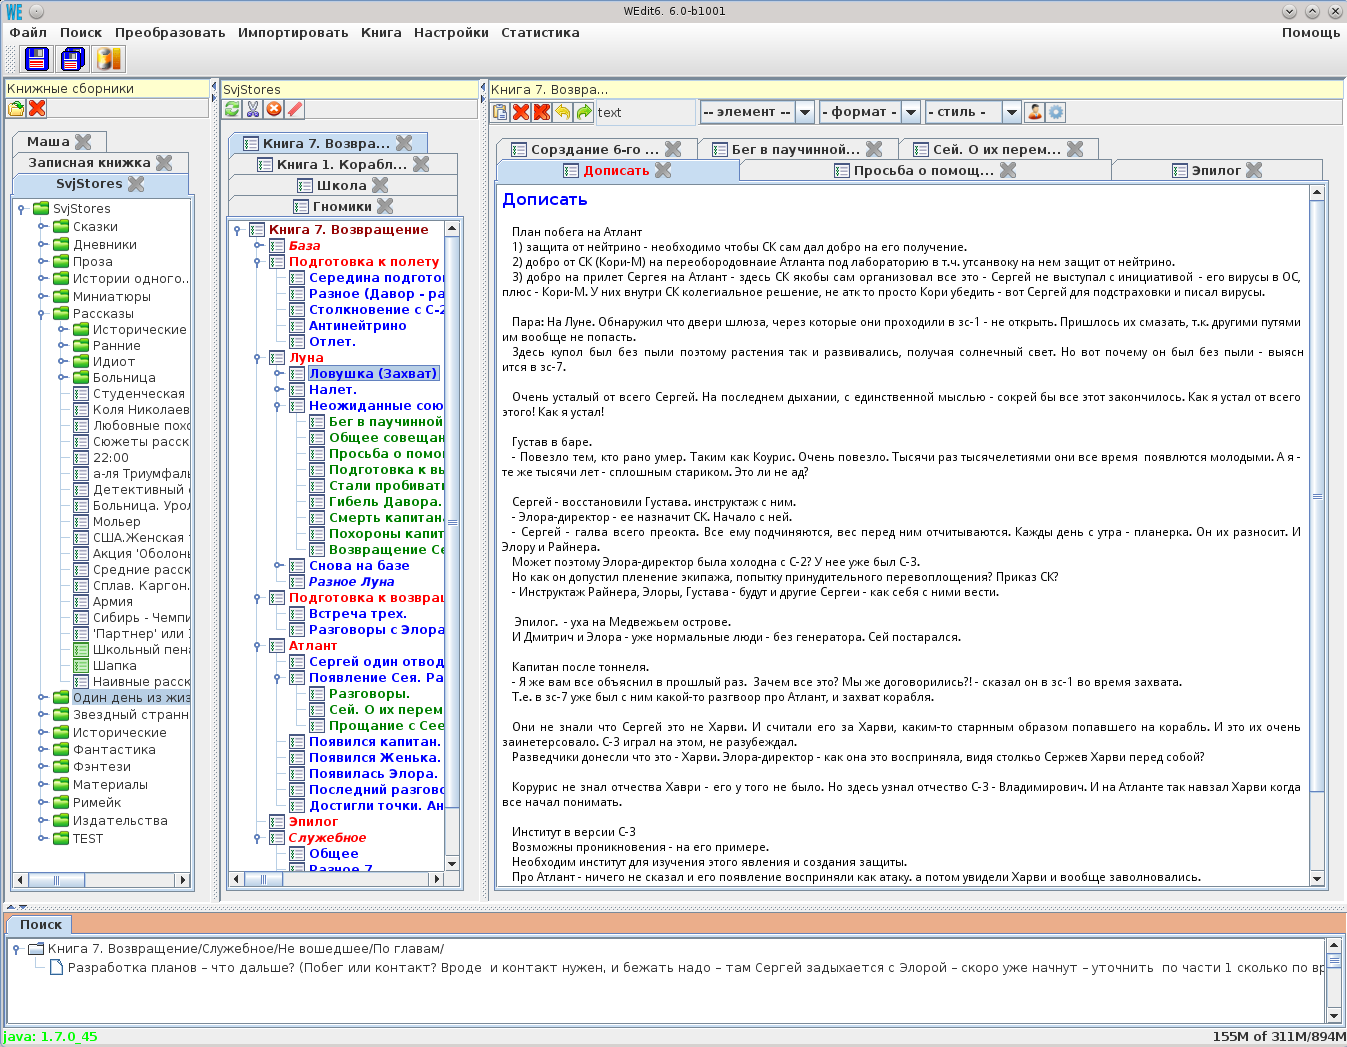Expand the Сказки folder in the tree
The image size is (1347, 1047).
(x=42, y=227)
